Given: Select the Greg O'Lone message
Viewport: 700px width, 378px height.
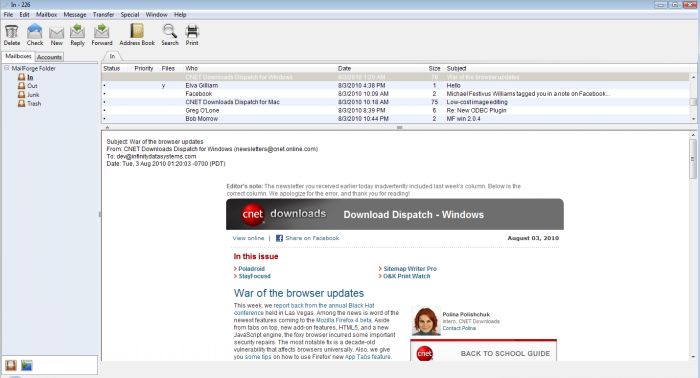Looking at the screenshot, I should pos(396,110).
